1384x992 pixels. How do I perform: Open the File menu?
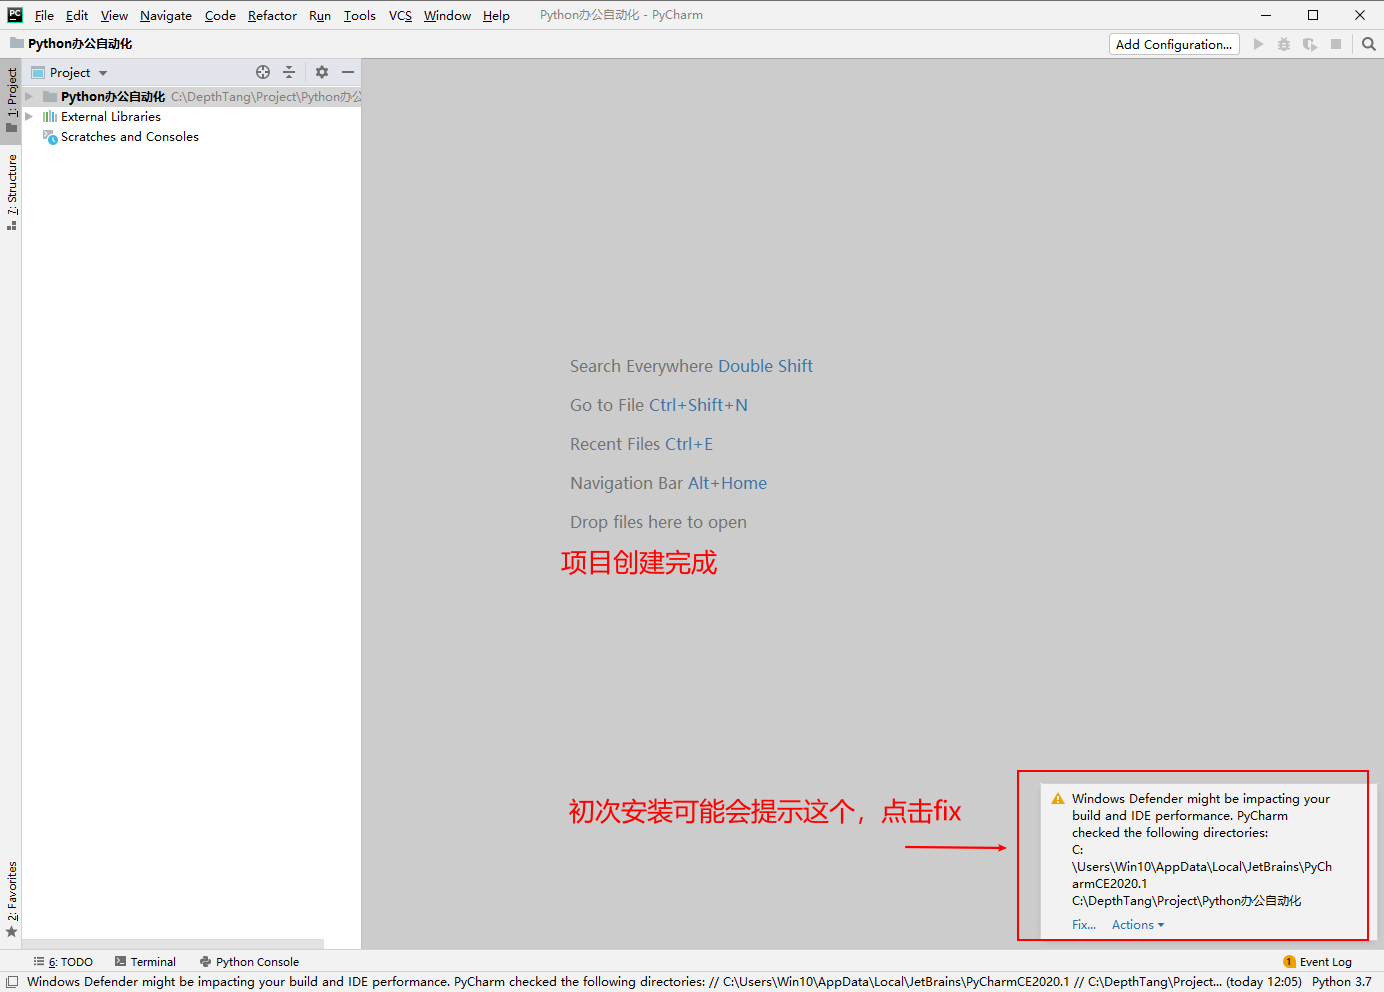[44, 15]
